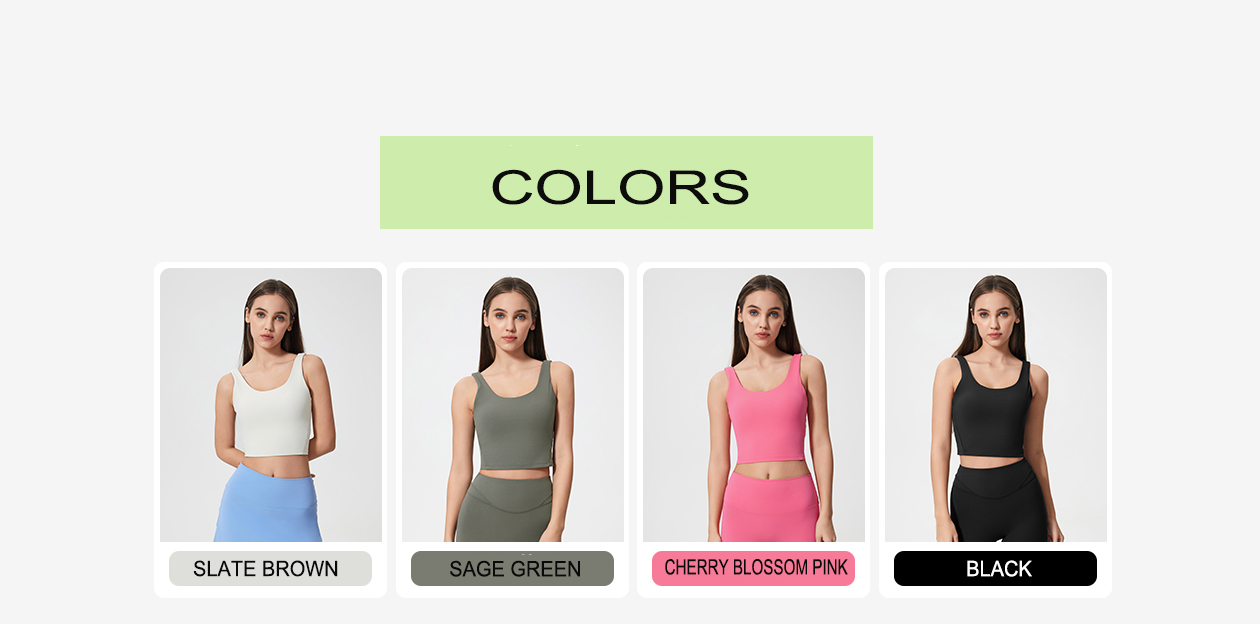The height and width of the screenshot is (624, 1260).
Task: Pick the Cherry Blossom Pink color label
Action: click(753, 568)
